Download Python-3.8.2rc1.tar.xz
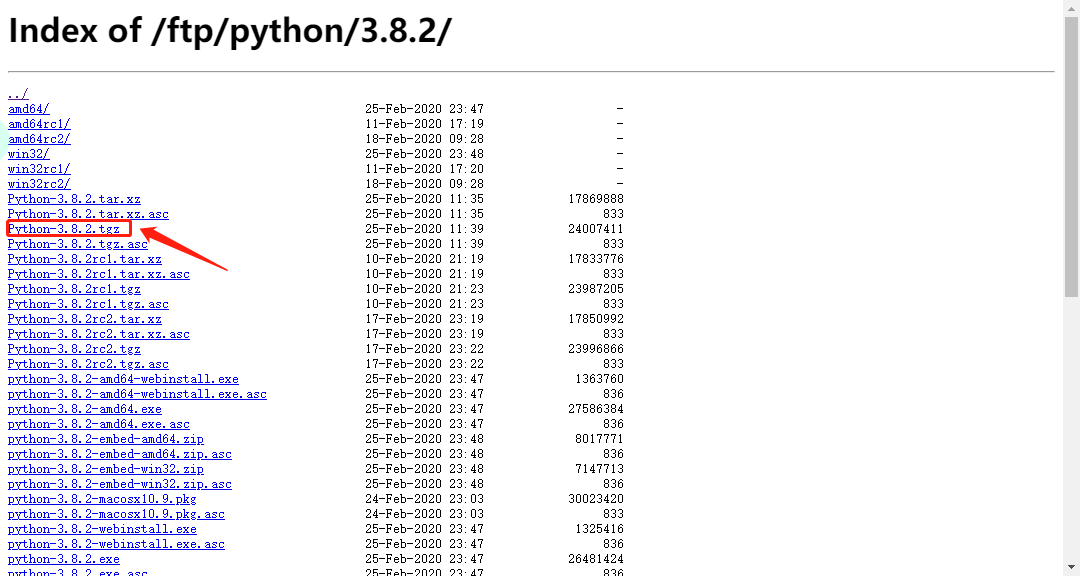Image resolution: width=1080 pixels, height=576 pixels. pos(85,259)
